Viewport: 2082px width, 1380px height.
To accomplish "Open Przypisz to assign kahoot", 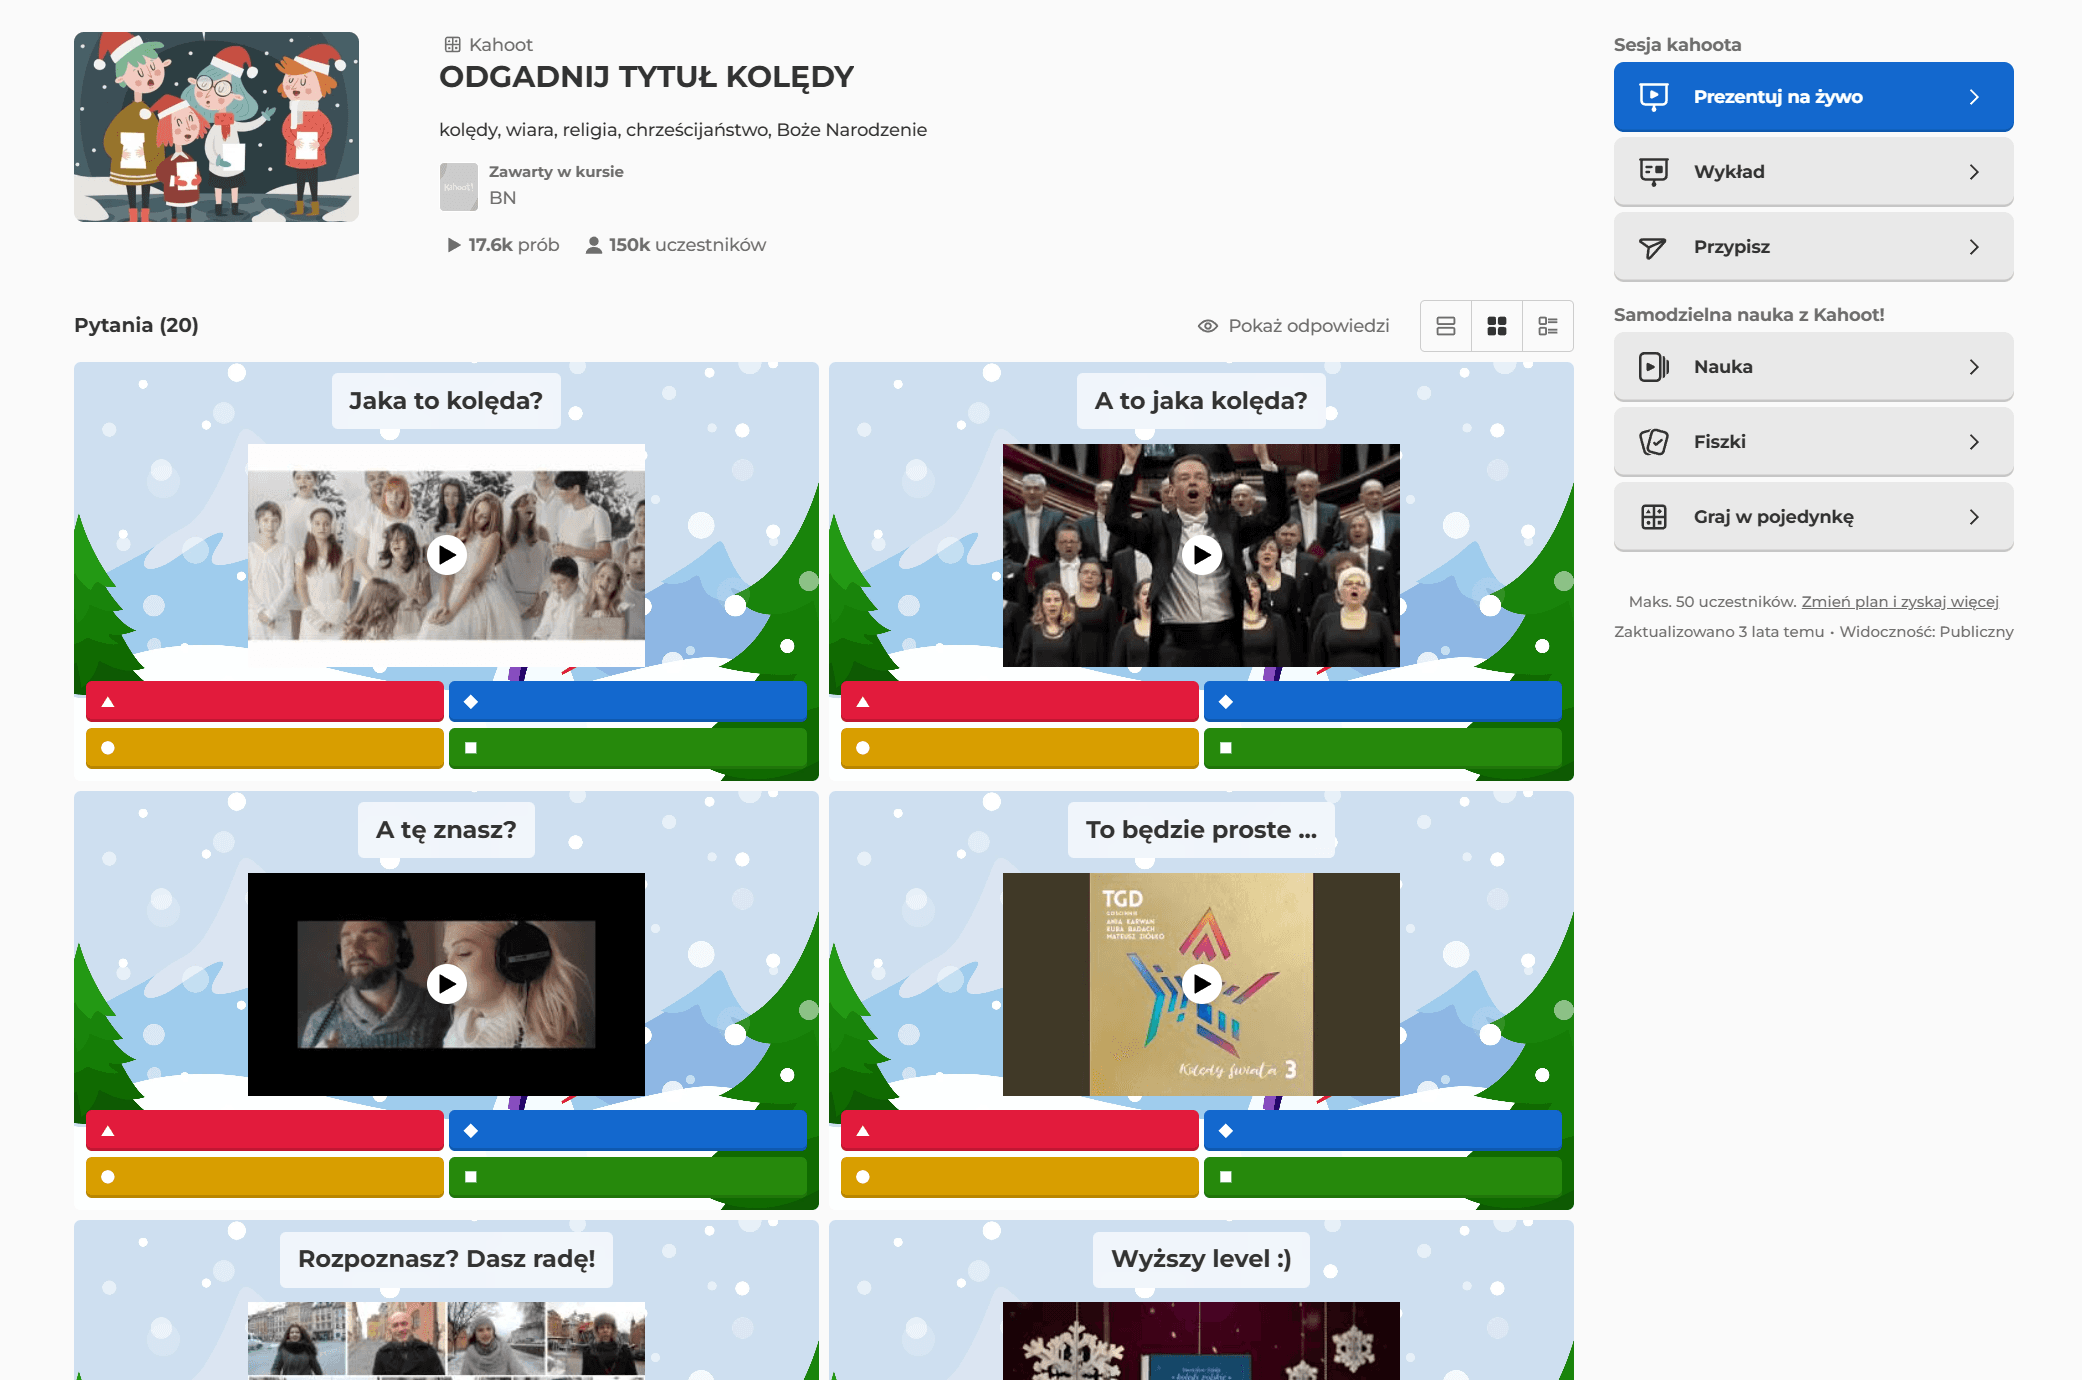I will (x=1813, y=247).
